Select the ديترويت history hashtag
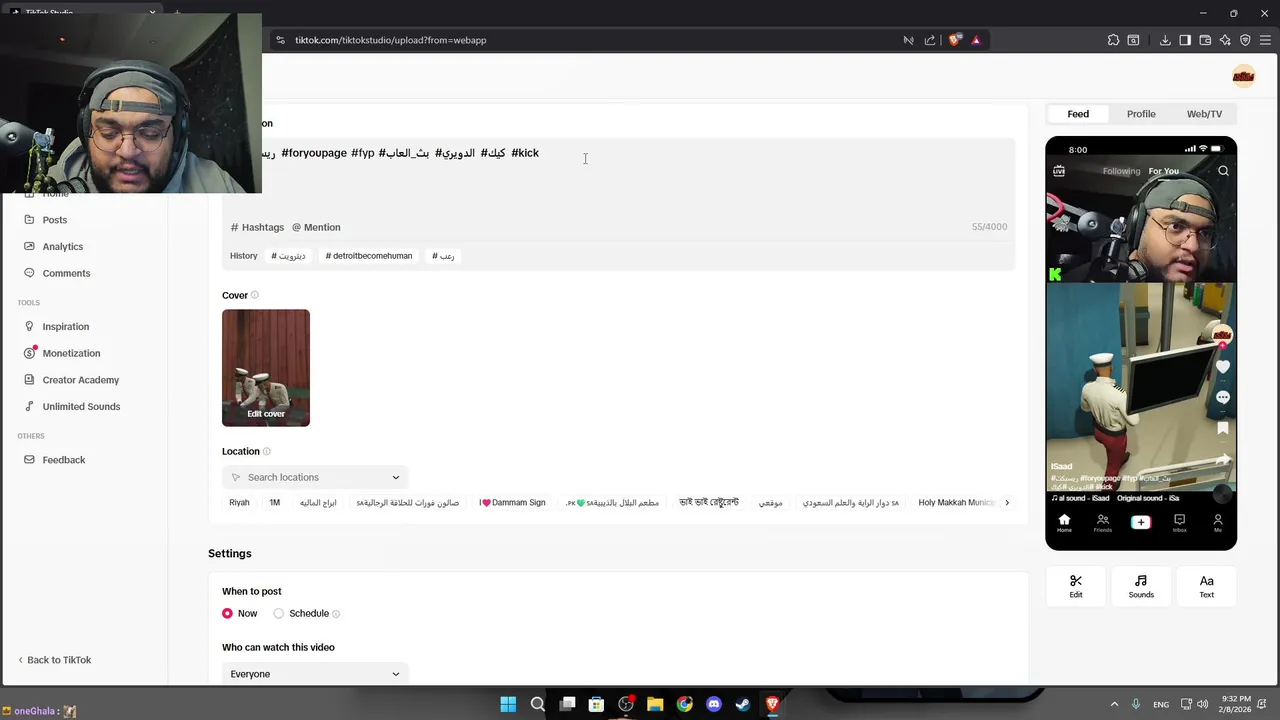This screenshot has width=1280, height=720. [288, 256]
